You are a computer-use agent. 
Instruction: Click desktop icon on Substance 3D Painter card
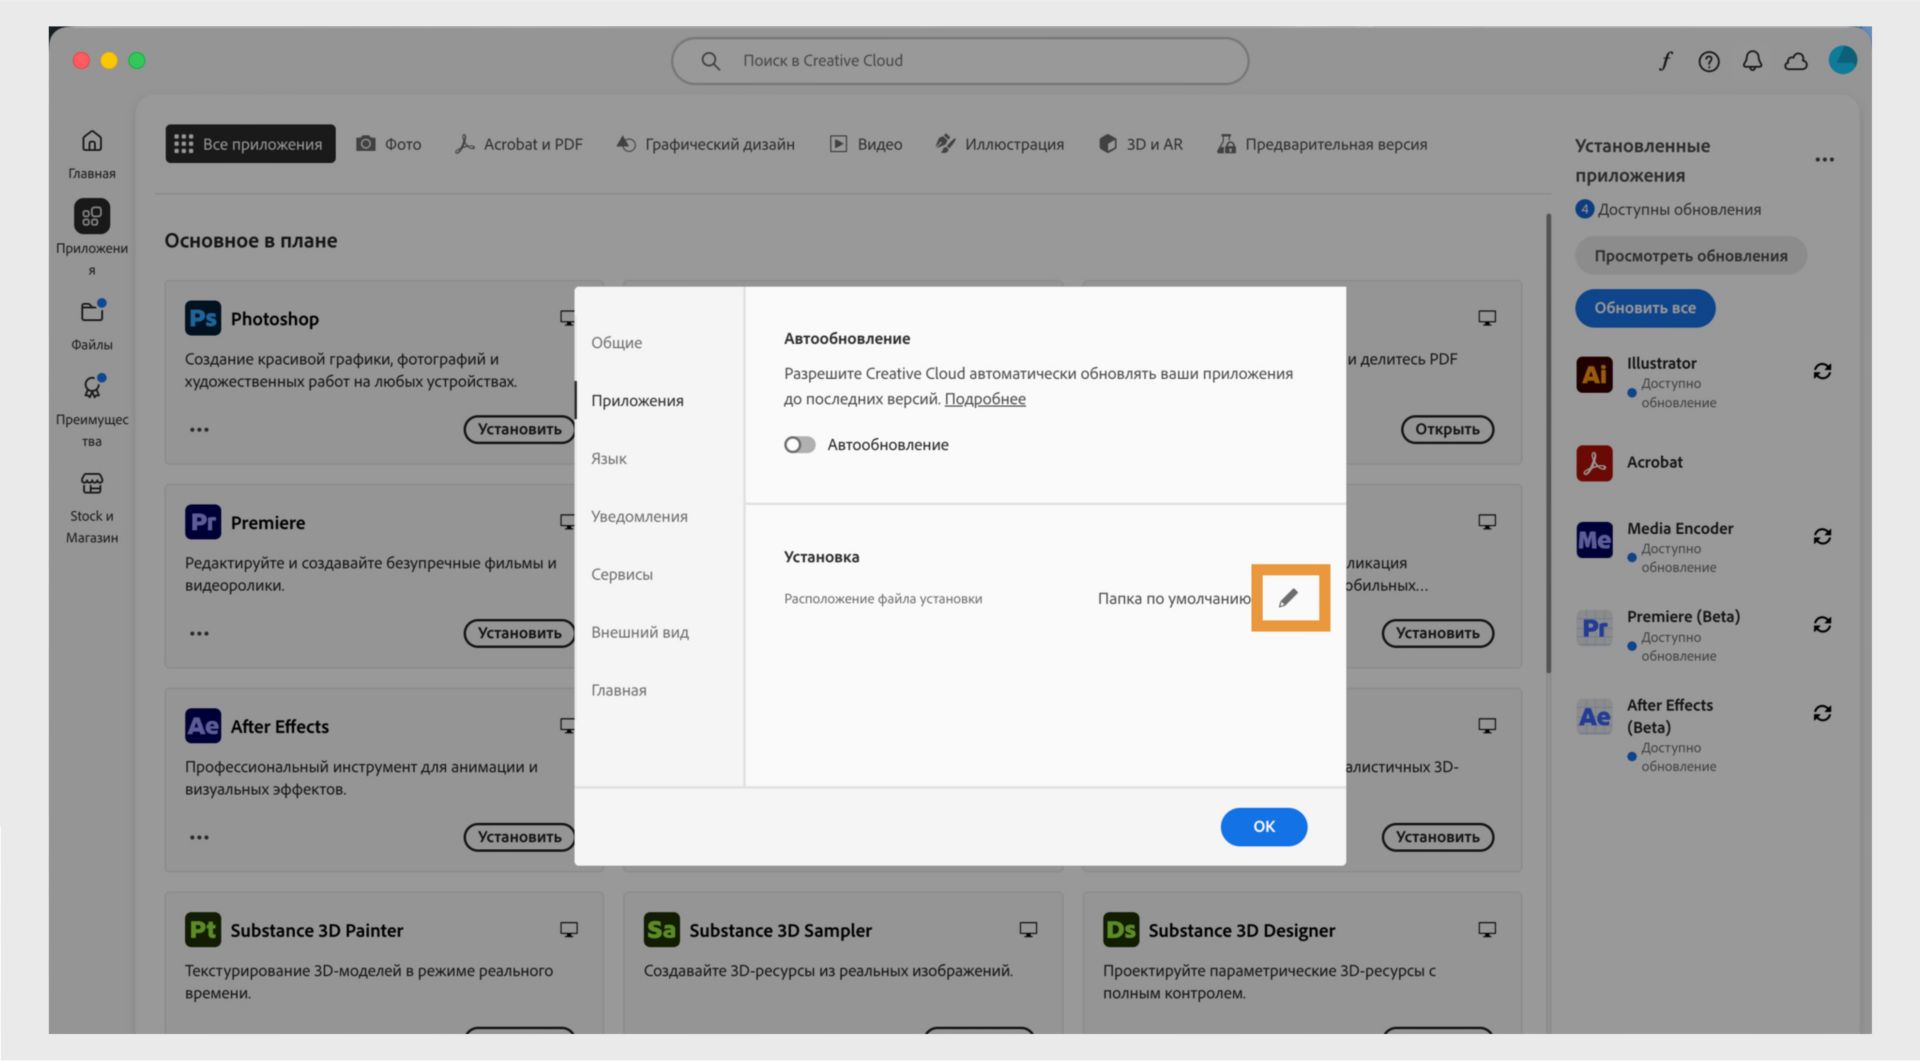[x=569, y=930]
